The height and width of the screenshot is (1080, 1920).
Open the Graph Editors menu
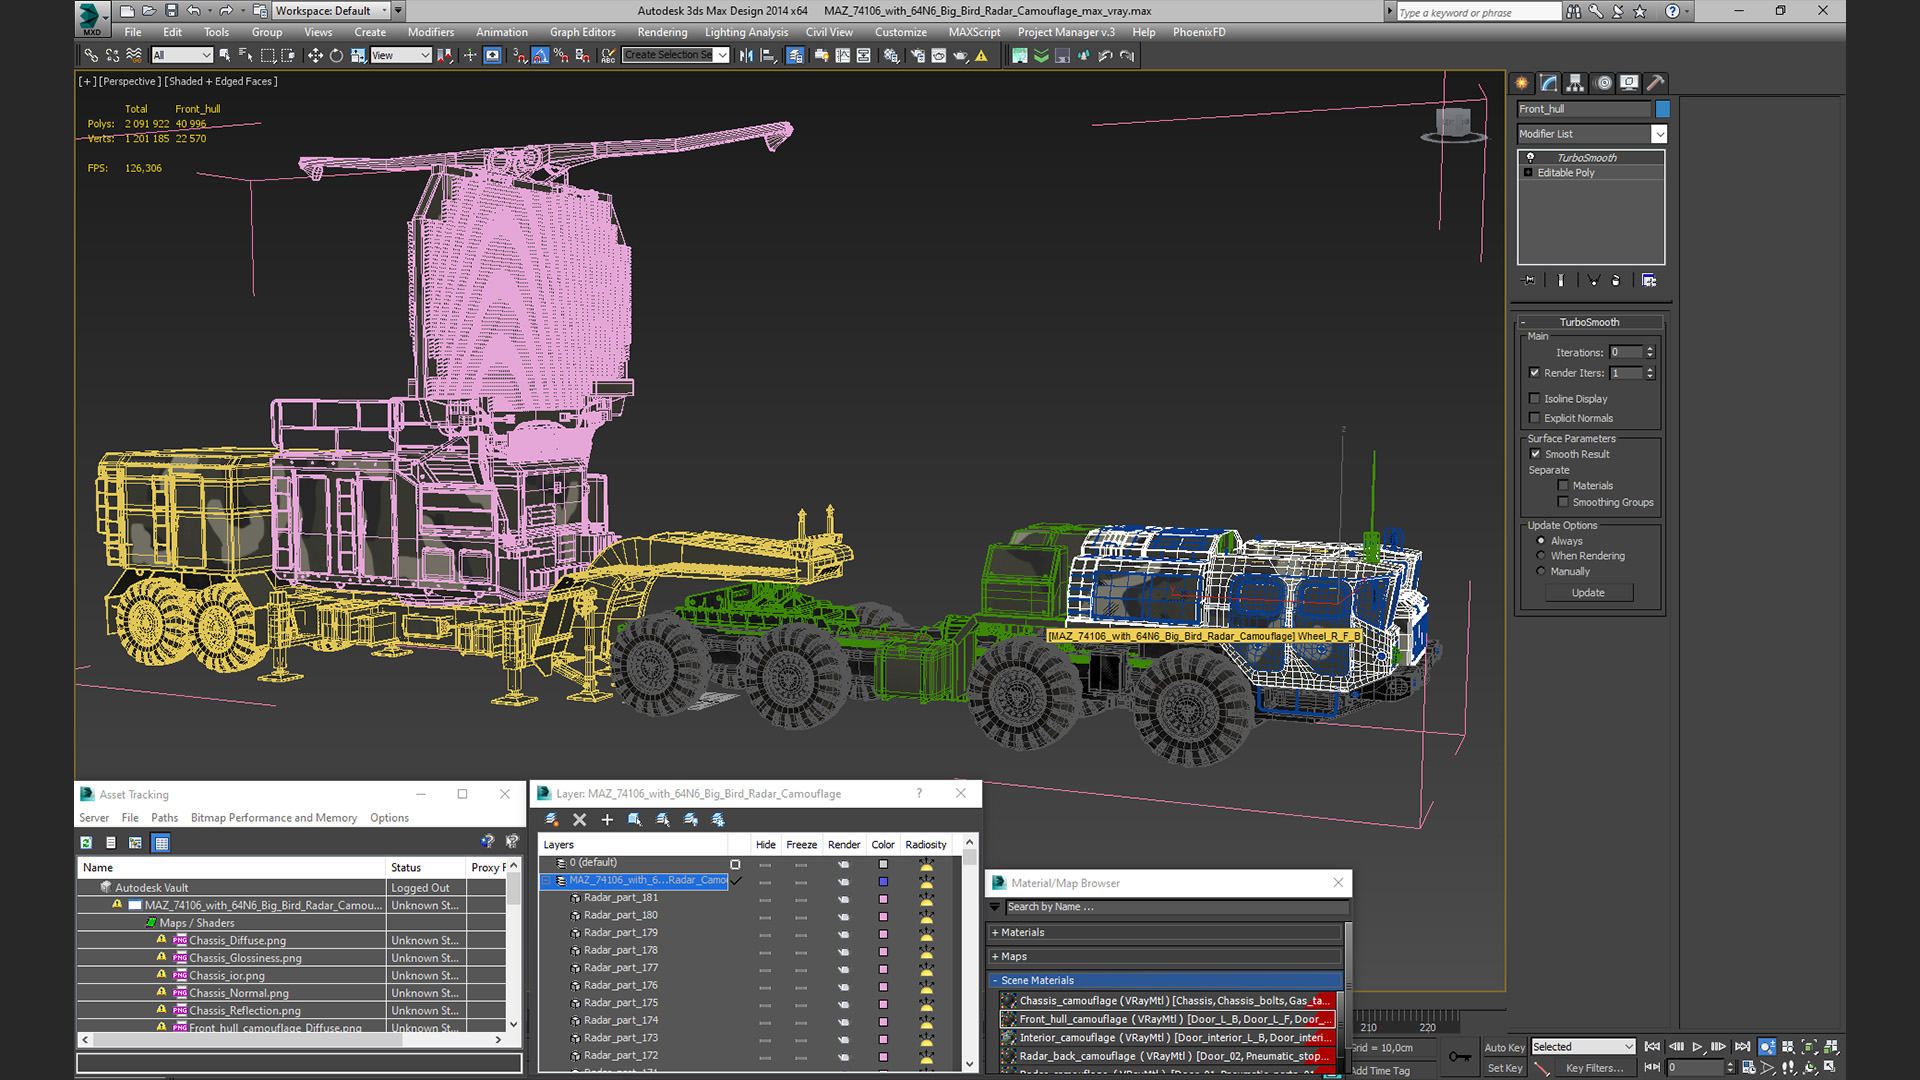click(x=582, y=32)
